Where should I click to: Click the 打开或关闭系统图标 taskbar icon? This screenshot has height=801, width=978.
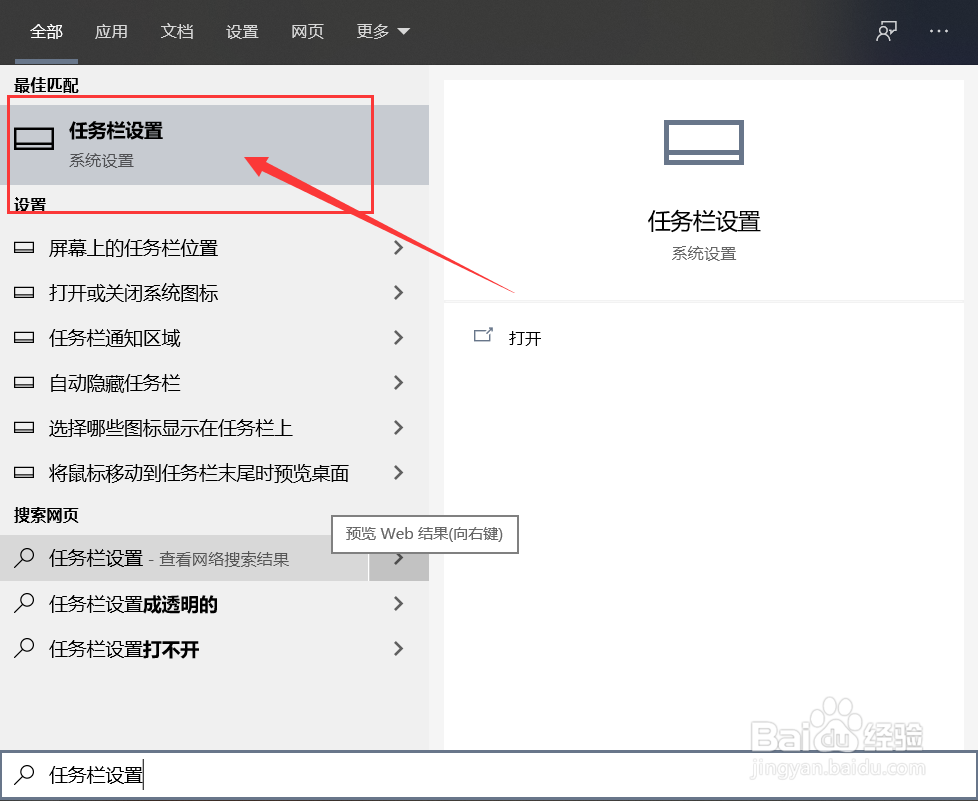pos(23,293)
